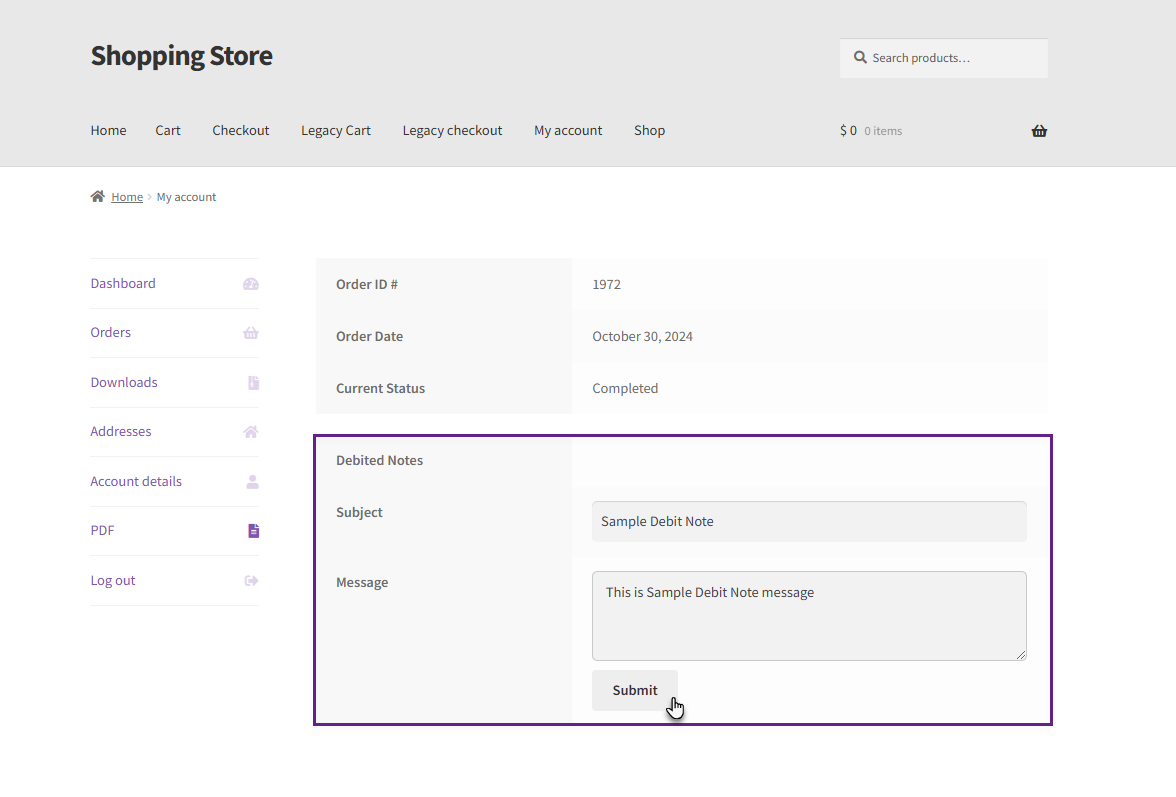This screenshot has height=797, width=1176.
Task: Click the Message field label
Action: 362,583
